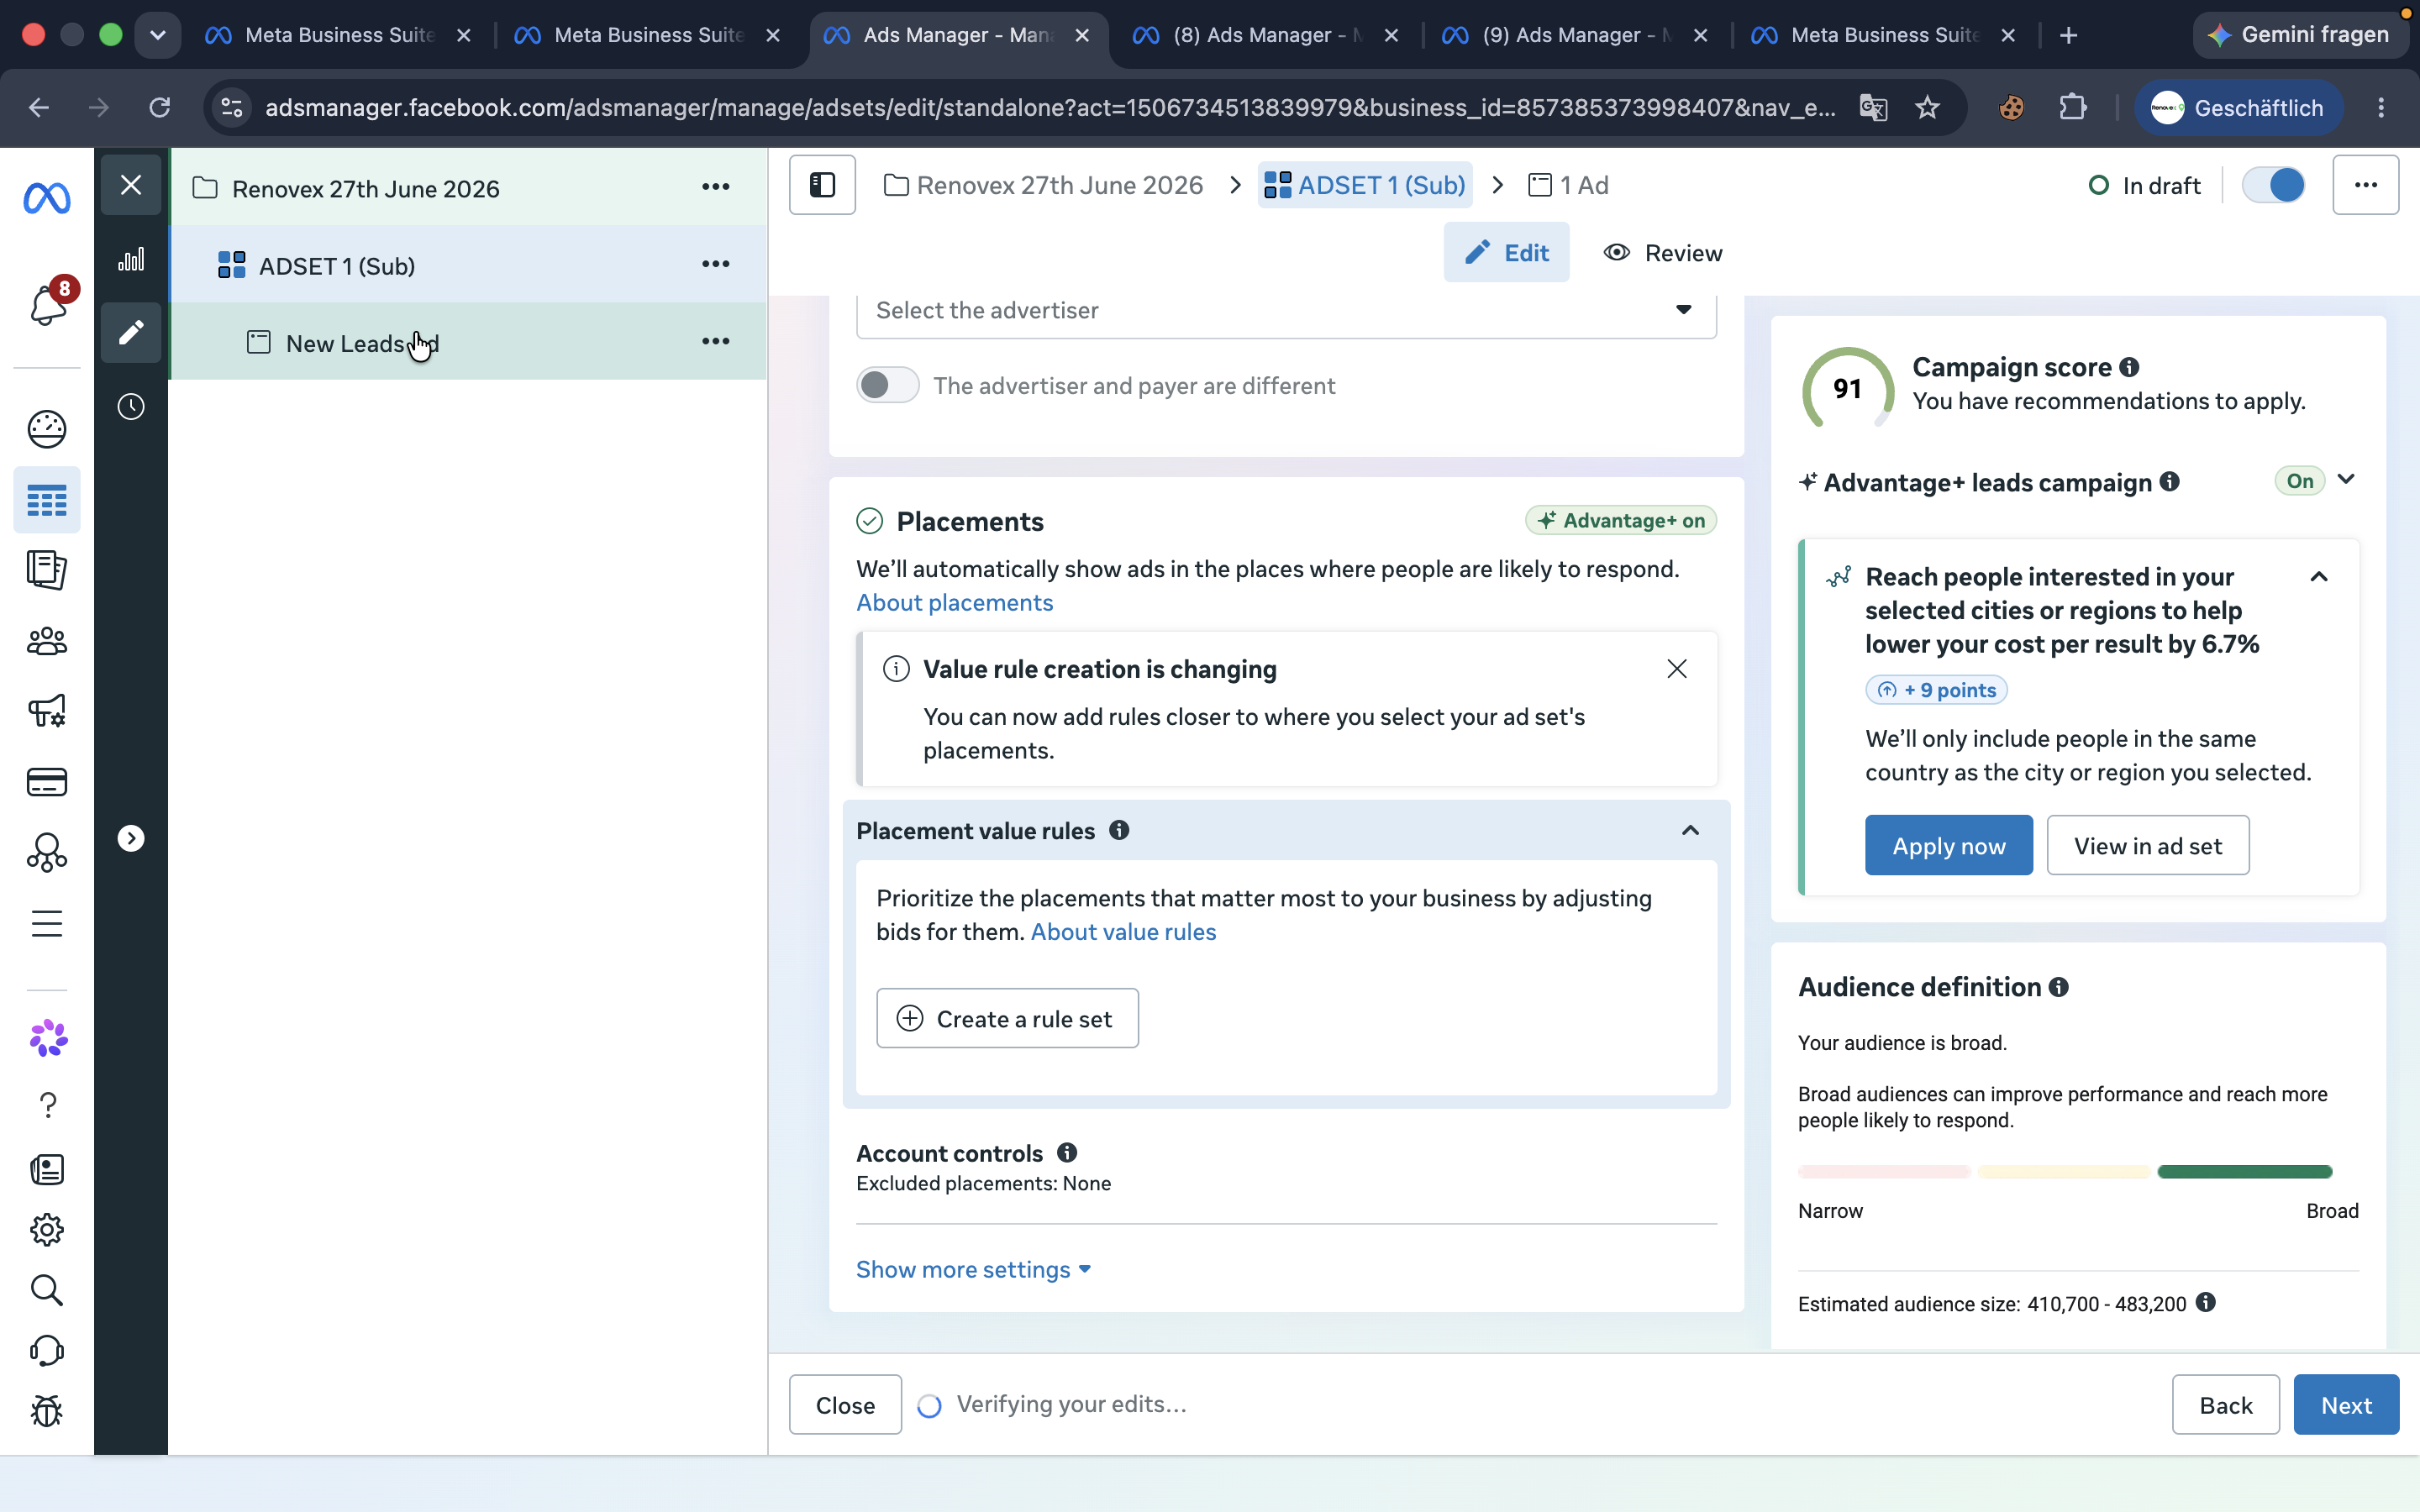Click the bar chart insights icon
This screenshot has height=1512, width=2420.
131,260
